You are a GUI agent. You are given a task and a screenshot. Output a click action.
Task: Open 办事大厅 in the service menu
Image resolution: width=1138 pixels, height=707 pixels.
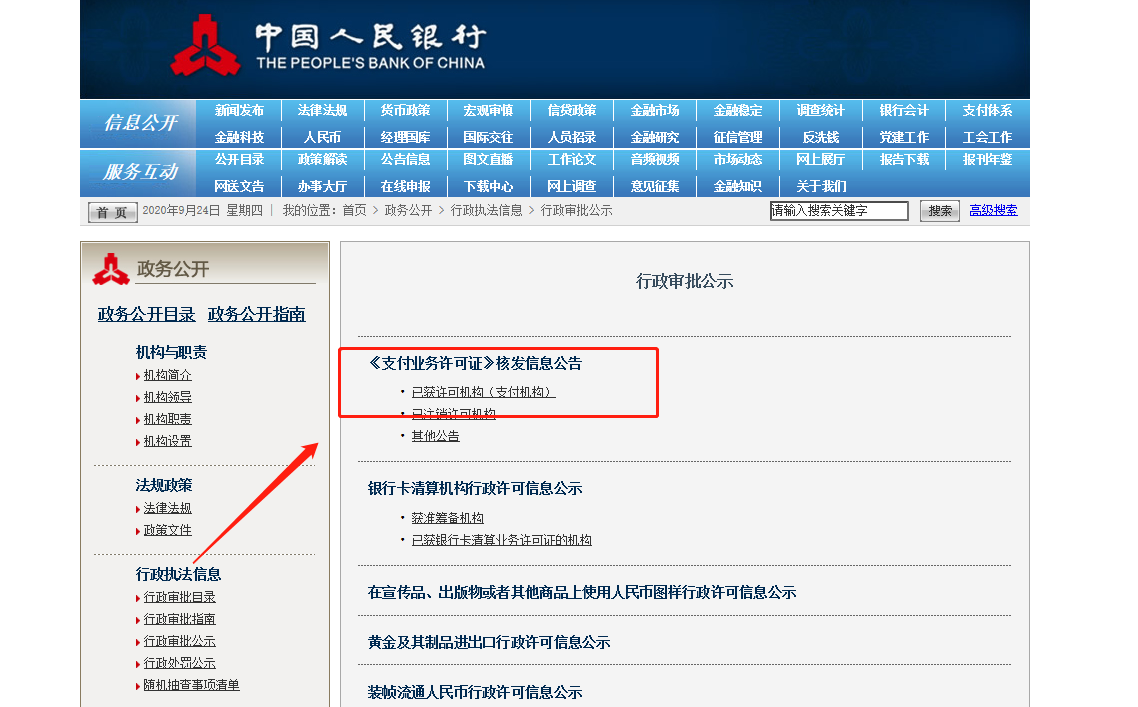pyautogui.click(x=322, y=186)
